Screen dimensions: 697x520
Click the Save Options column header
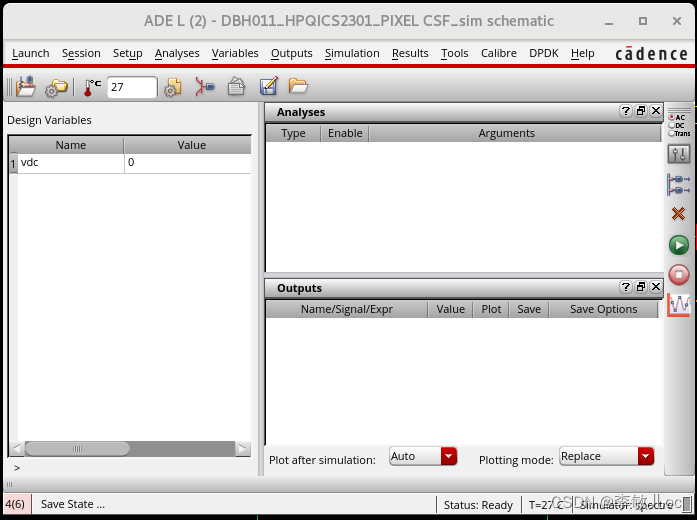pos(603,309)
